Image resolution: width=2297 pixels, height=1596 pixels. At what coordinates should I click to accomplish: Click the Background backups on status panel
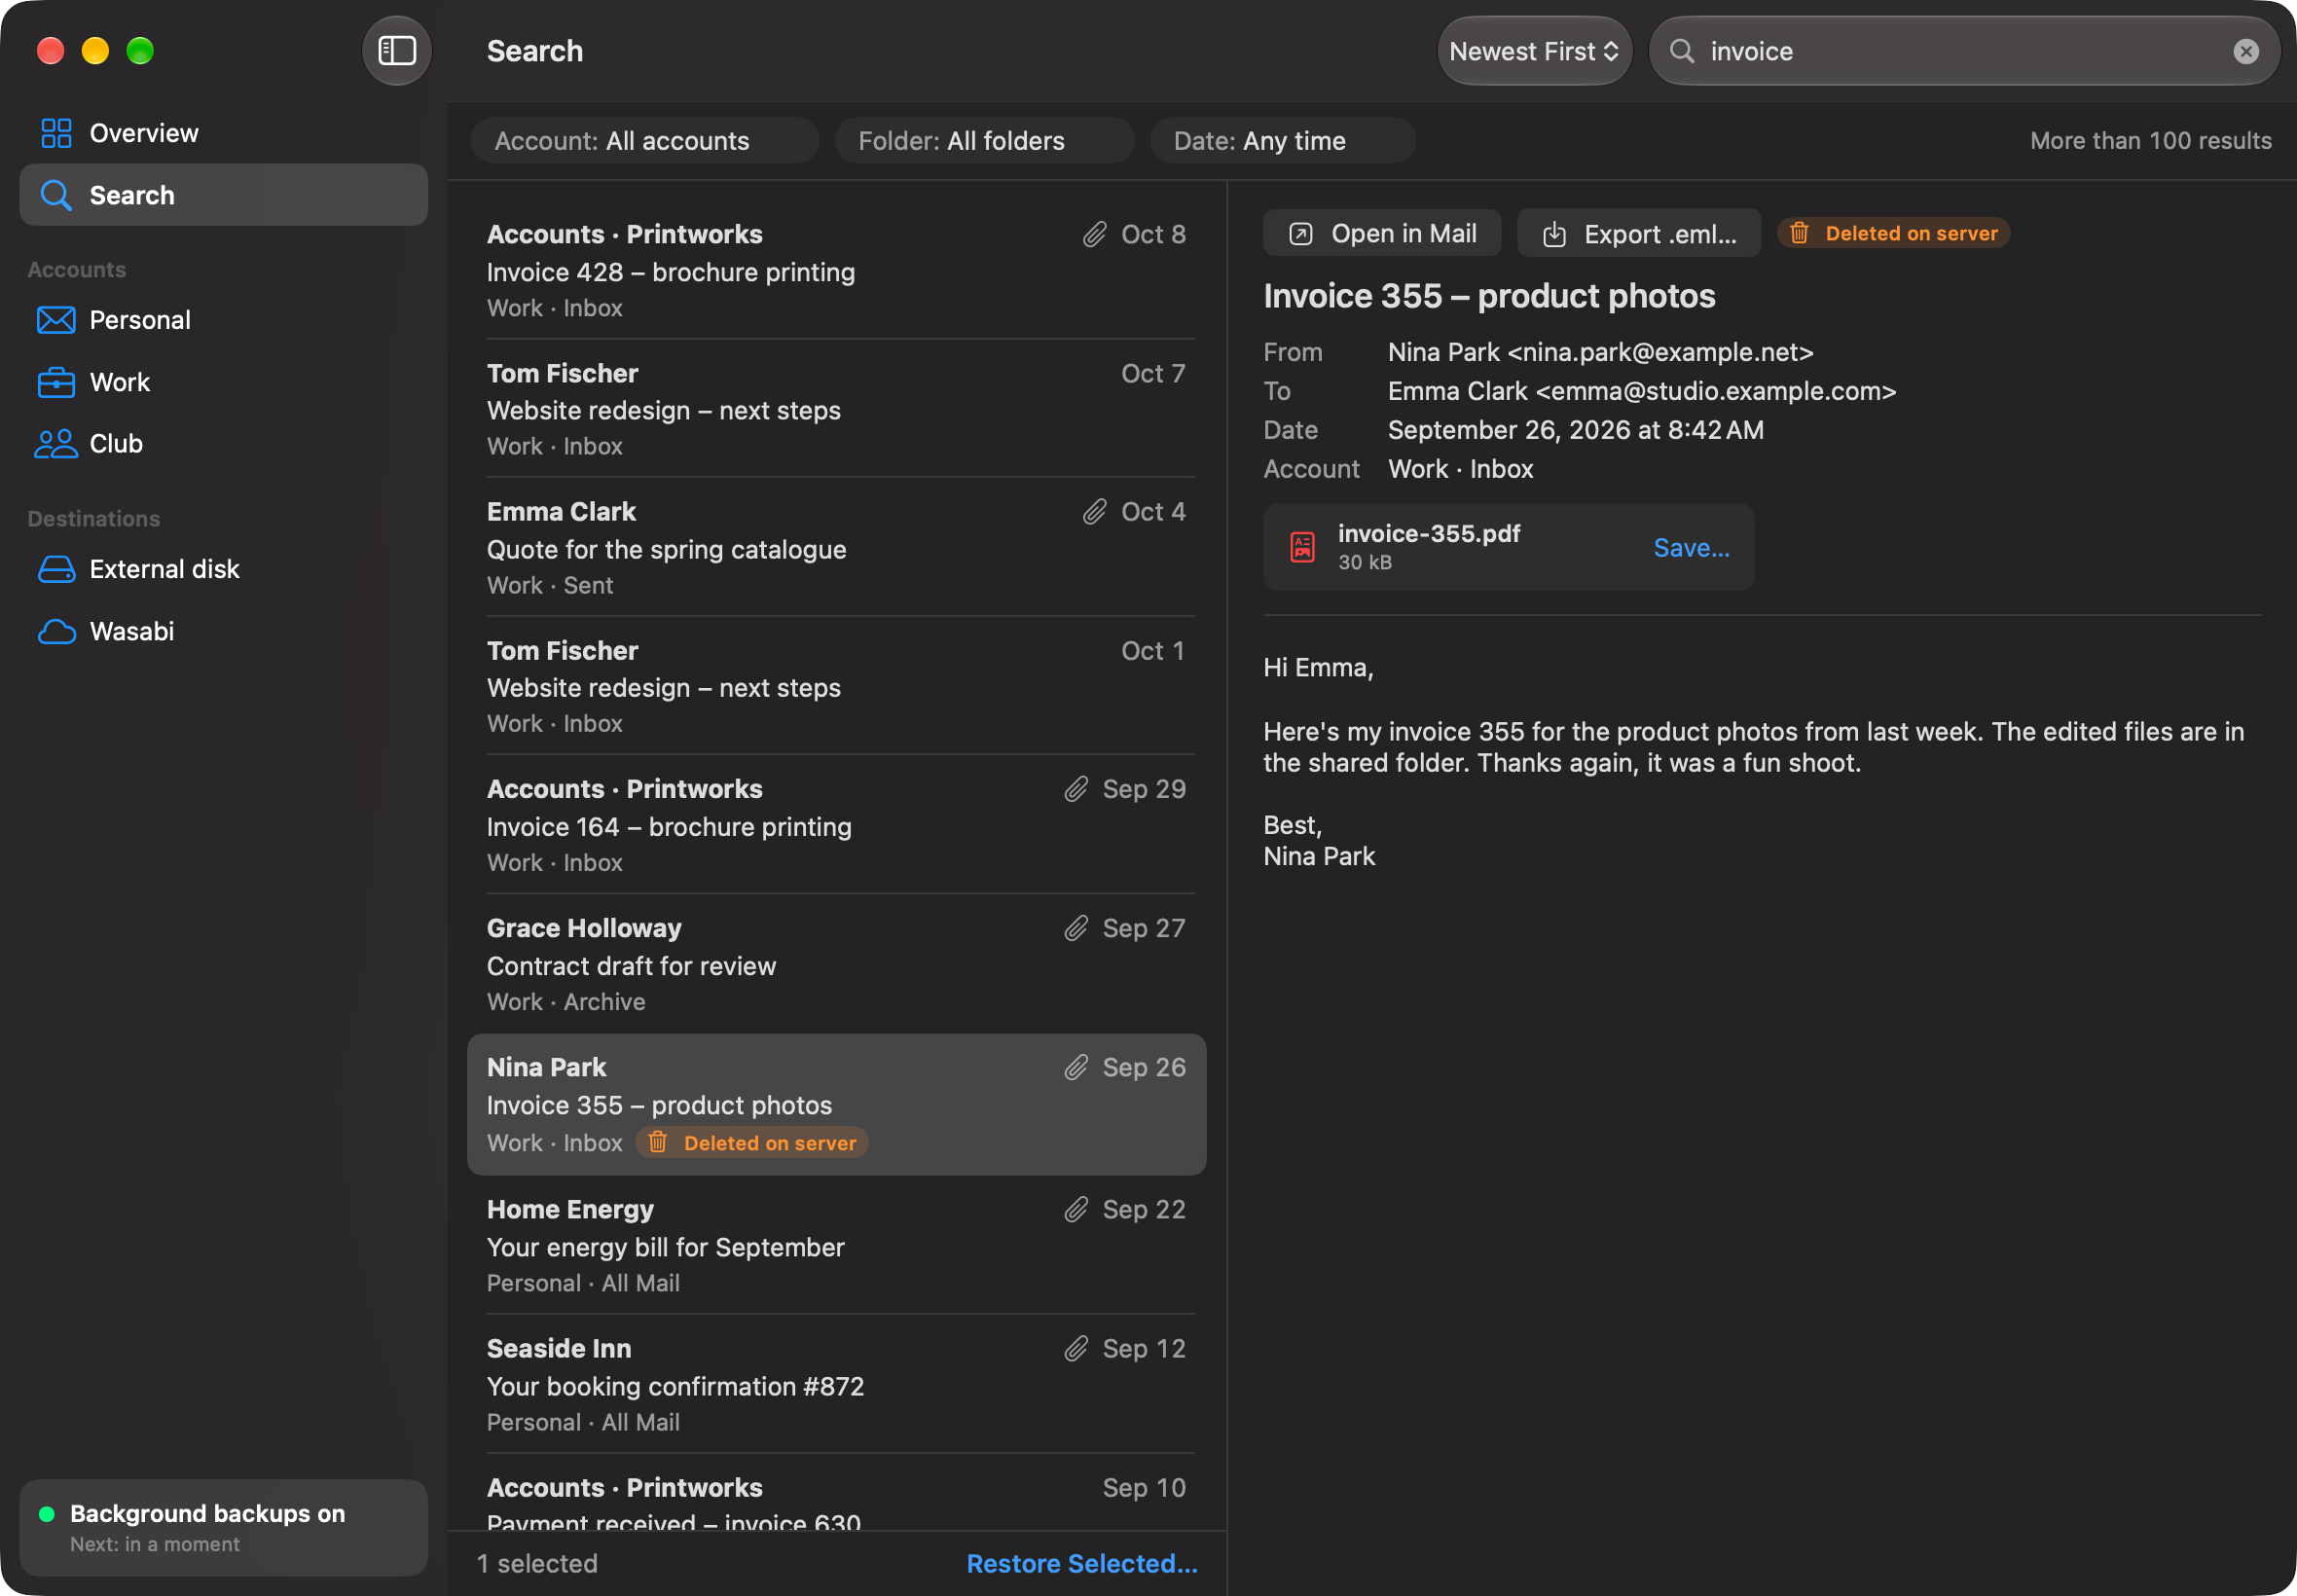coord(224,1528)
